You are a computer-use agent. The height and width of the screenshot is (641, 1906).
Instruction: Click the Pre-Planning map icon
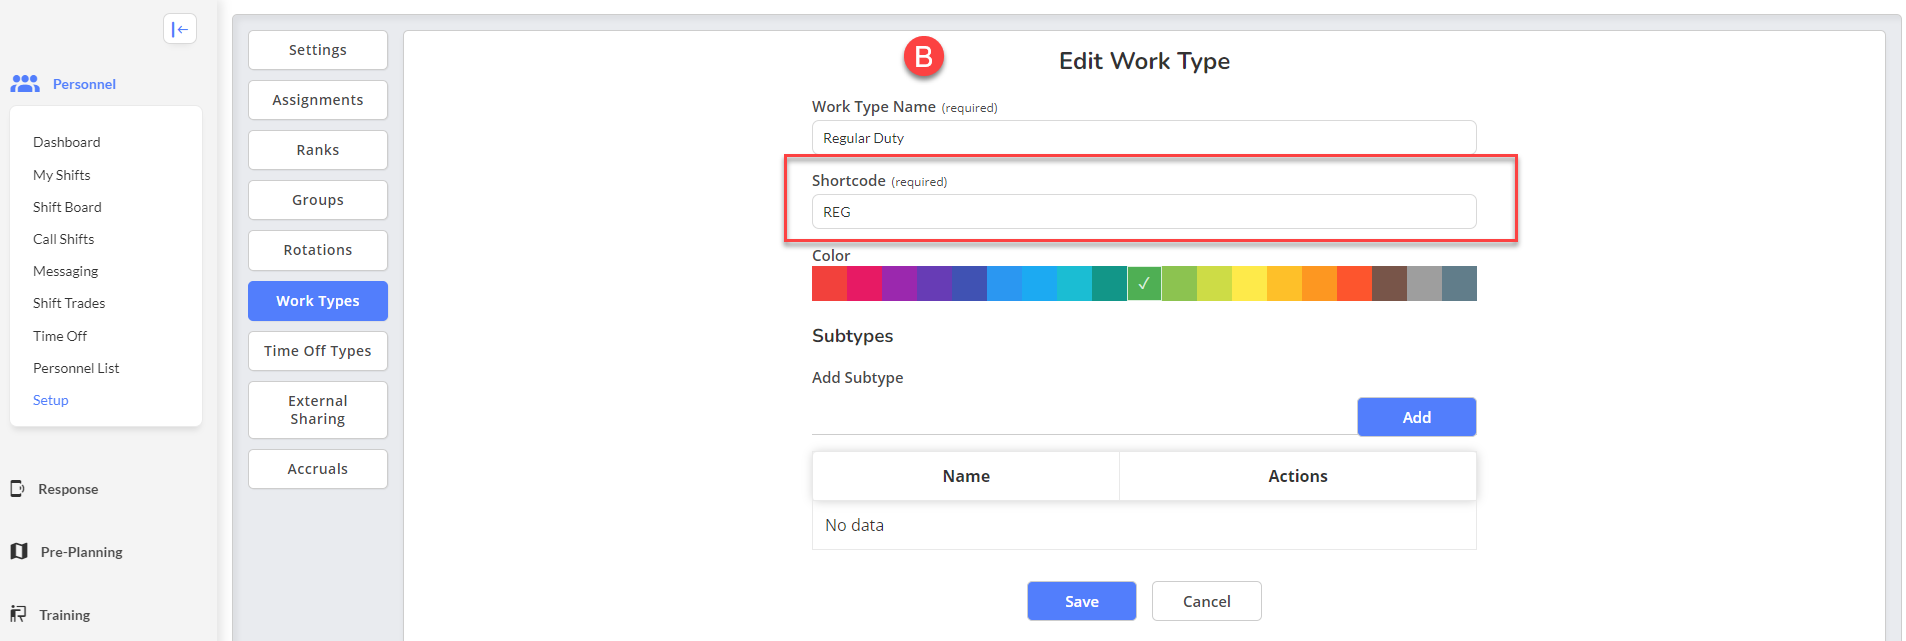pos(19,552)
